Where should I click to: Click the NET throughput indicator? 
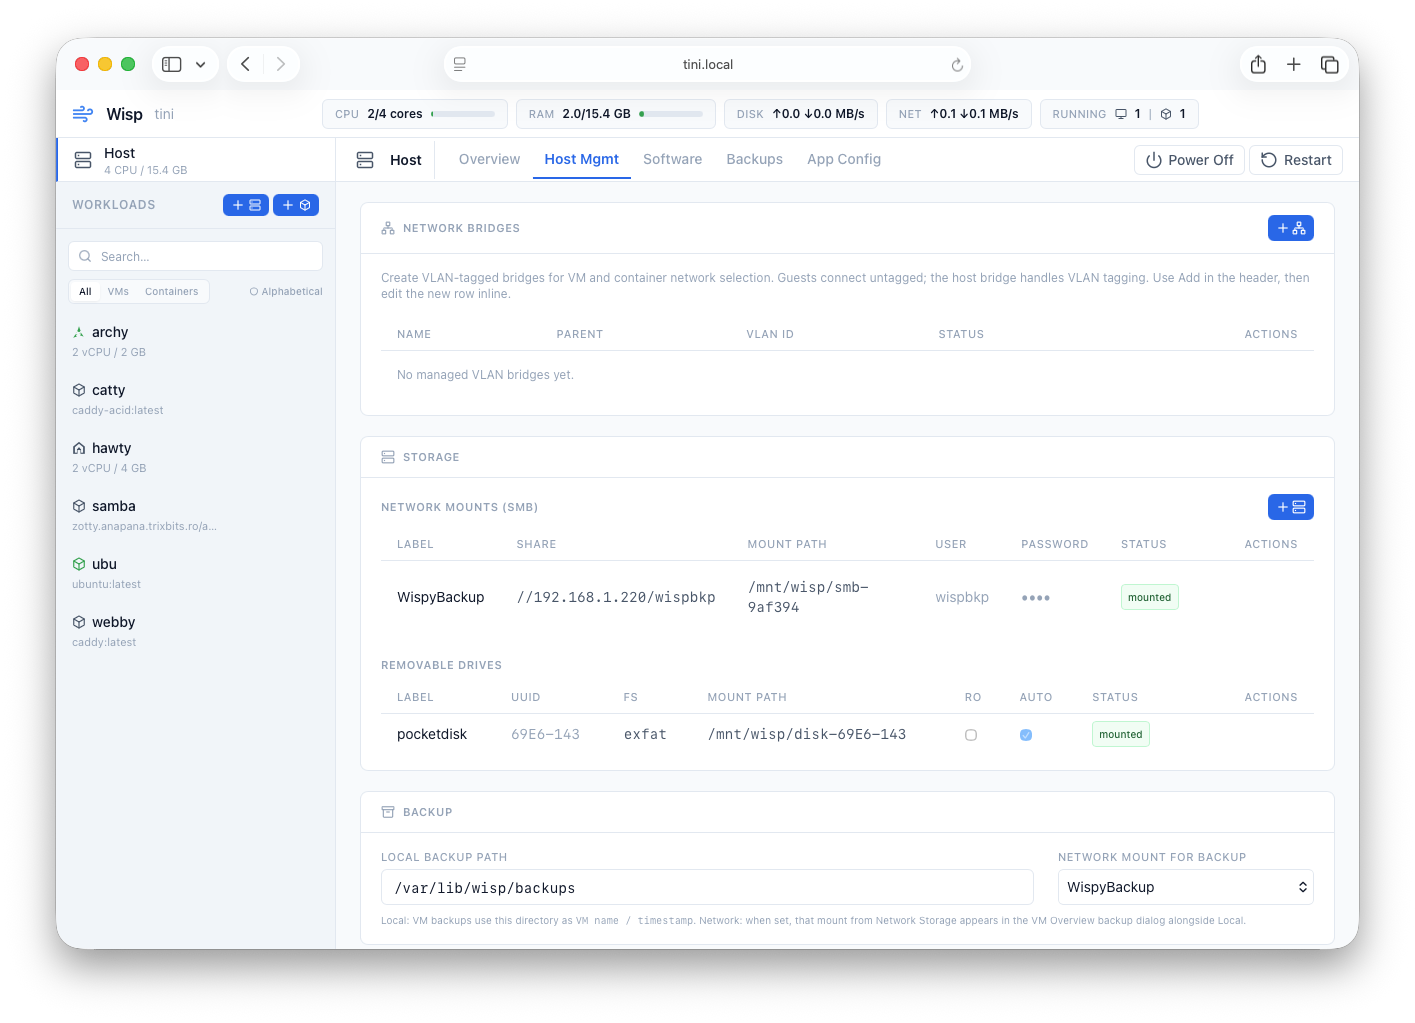959,114
